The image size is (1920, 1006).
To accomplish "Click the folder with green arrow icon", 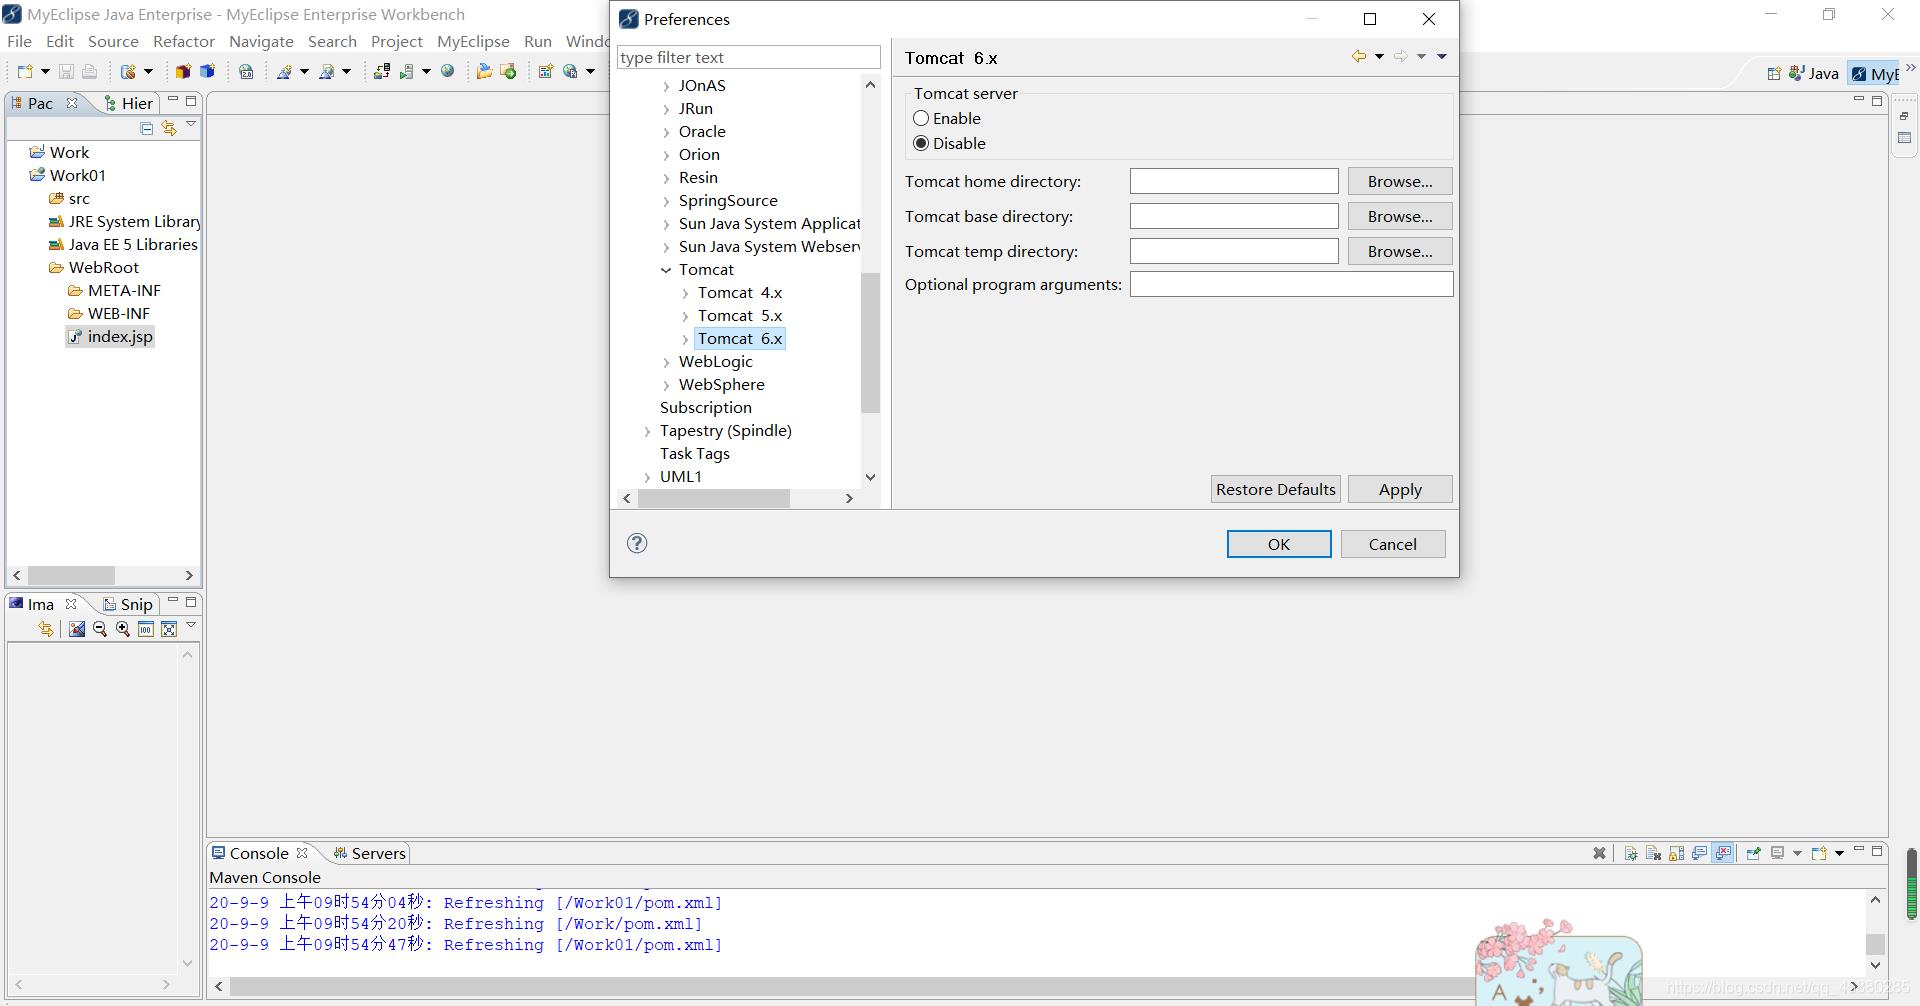I will (x=508, y=71).
